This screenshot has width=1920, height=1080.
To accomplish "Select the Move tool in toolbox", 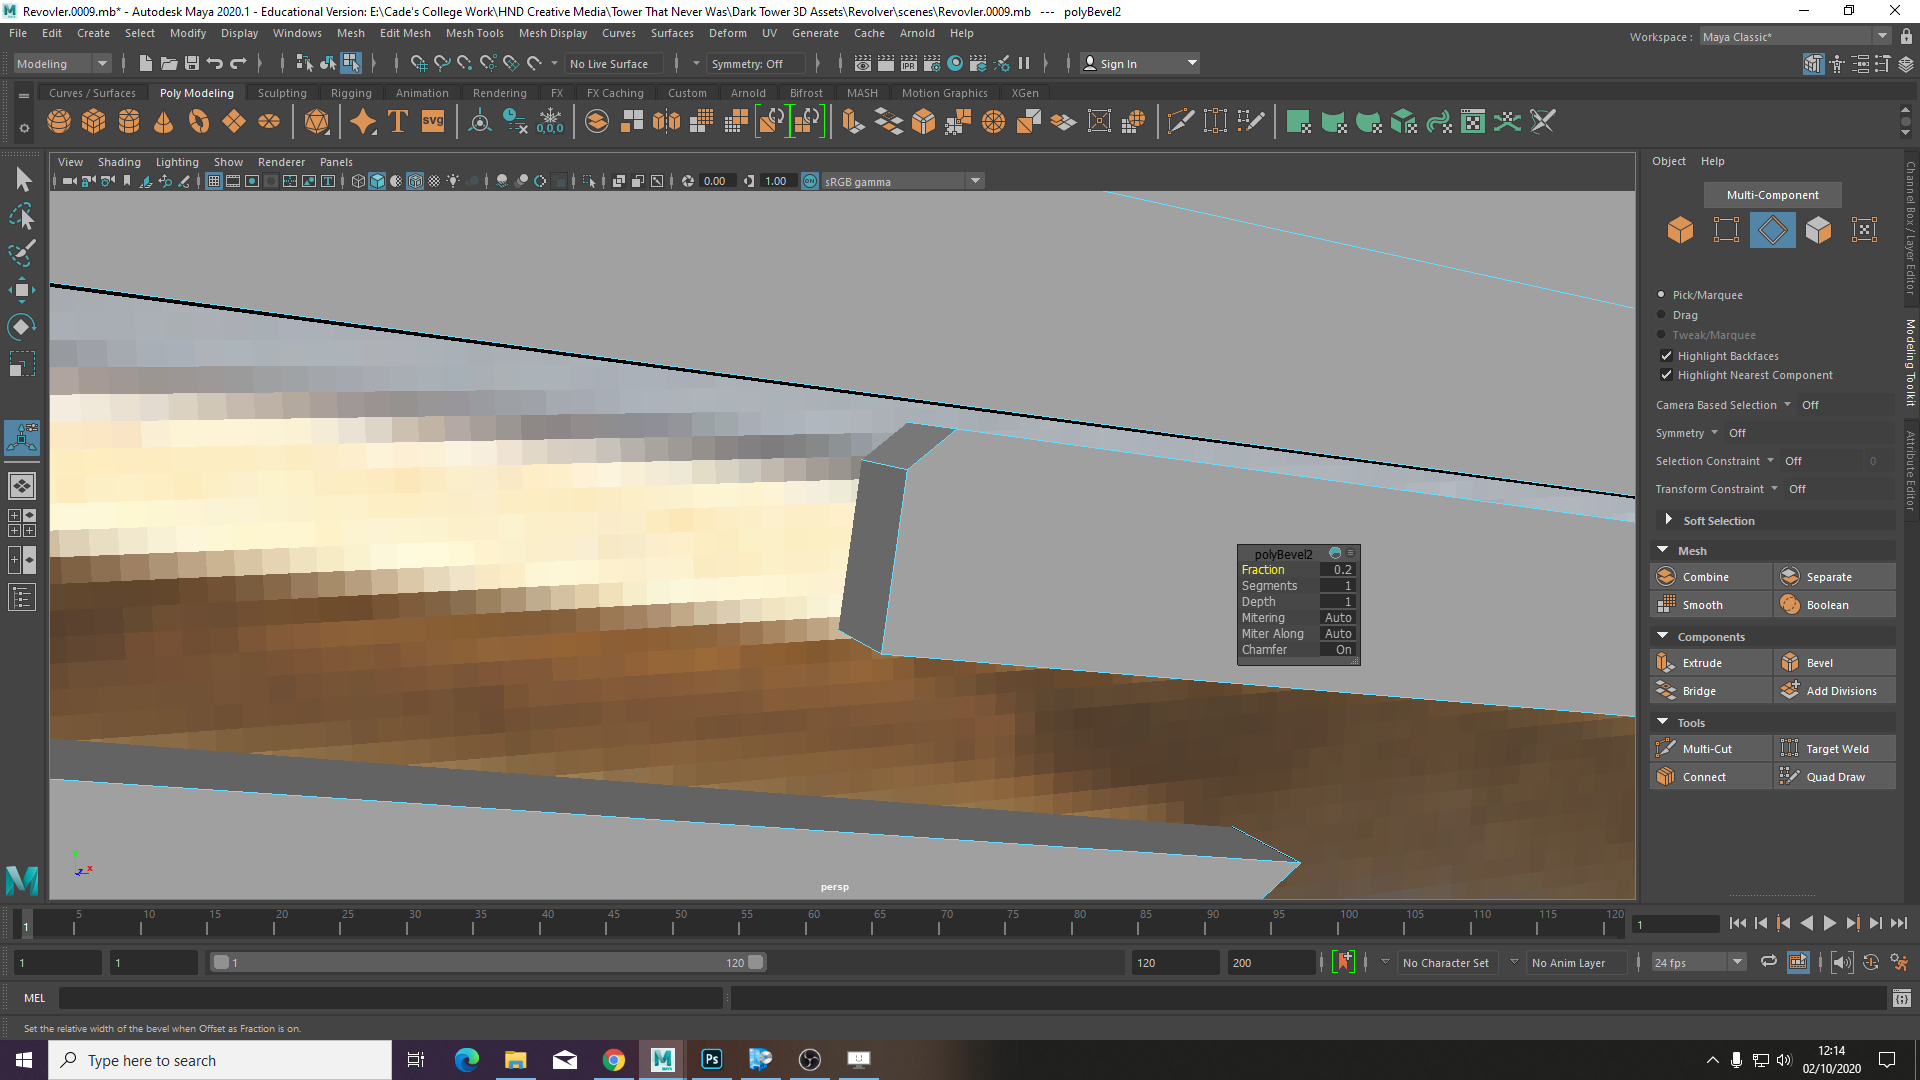I will pyautogui.click(x=21, y=290).
